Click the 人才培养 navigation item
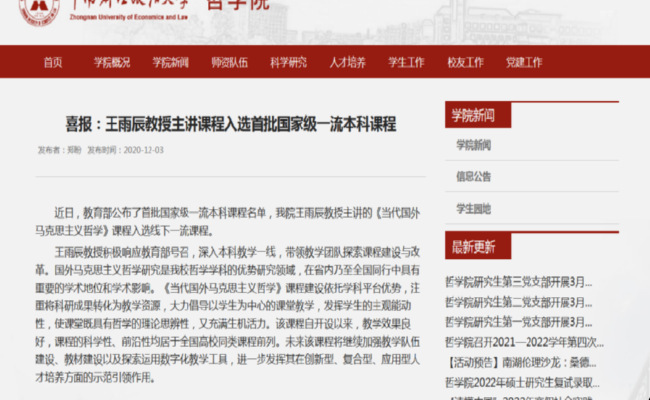The height and width of the screenshot is (400, 650). point(347,62)
